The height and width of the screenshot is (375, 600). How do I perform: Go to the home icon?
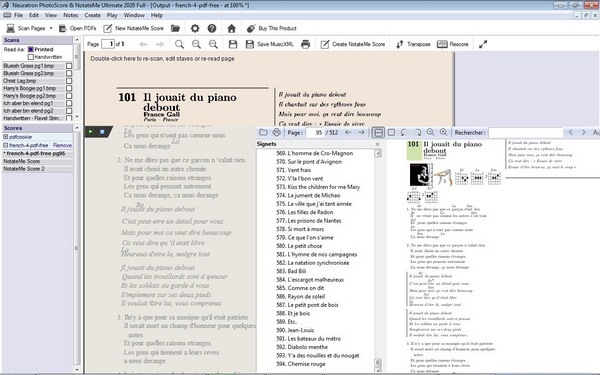231,28
